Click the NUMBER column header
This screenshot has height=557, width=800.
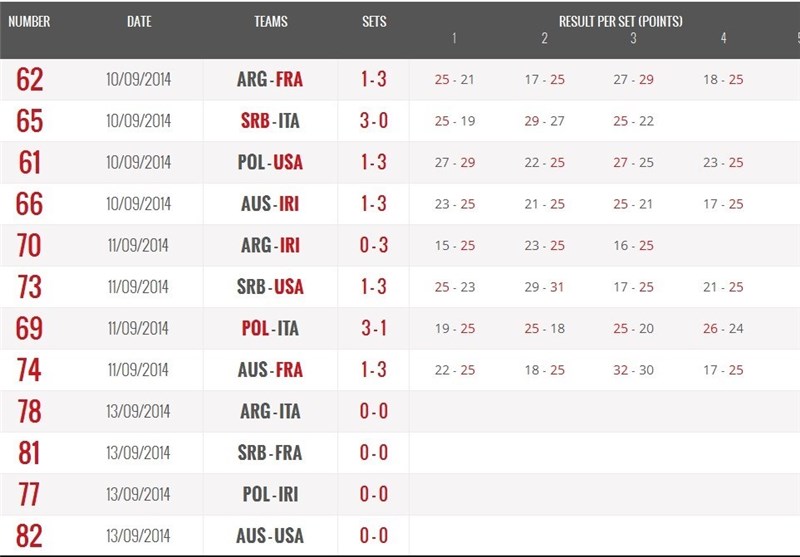click(29, 21)
